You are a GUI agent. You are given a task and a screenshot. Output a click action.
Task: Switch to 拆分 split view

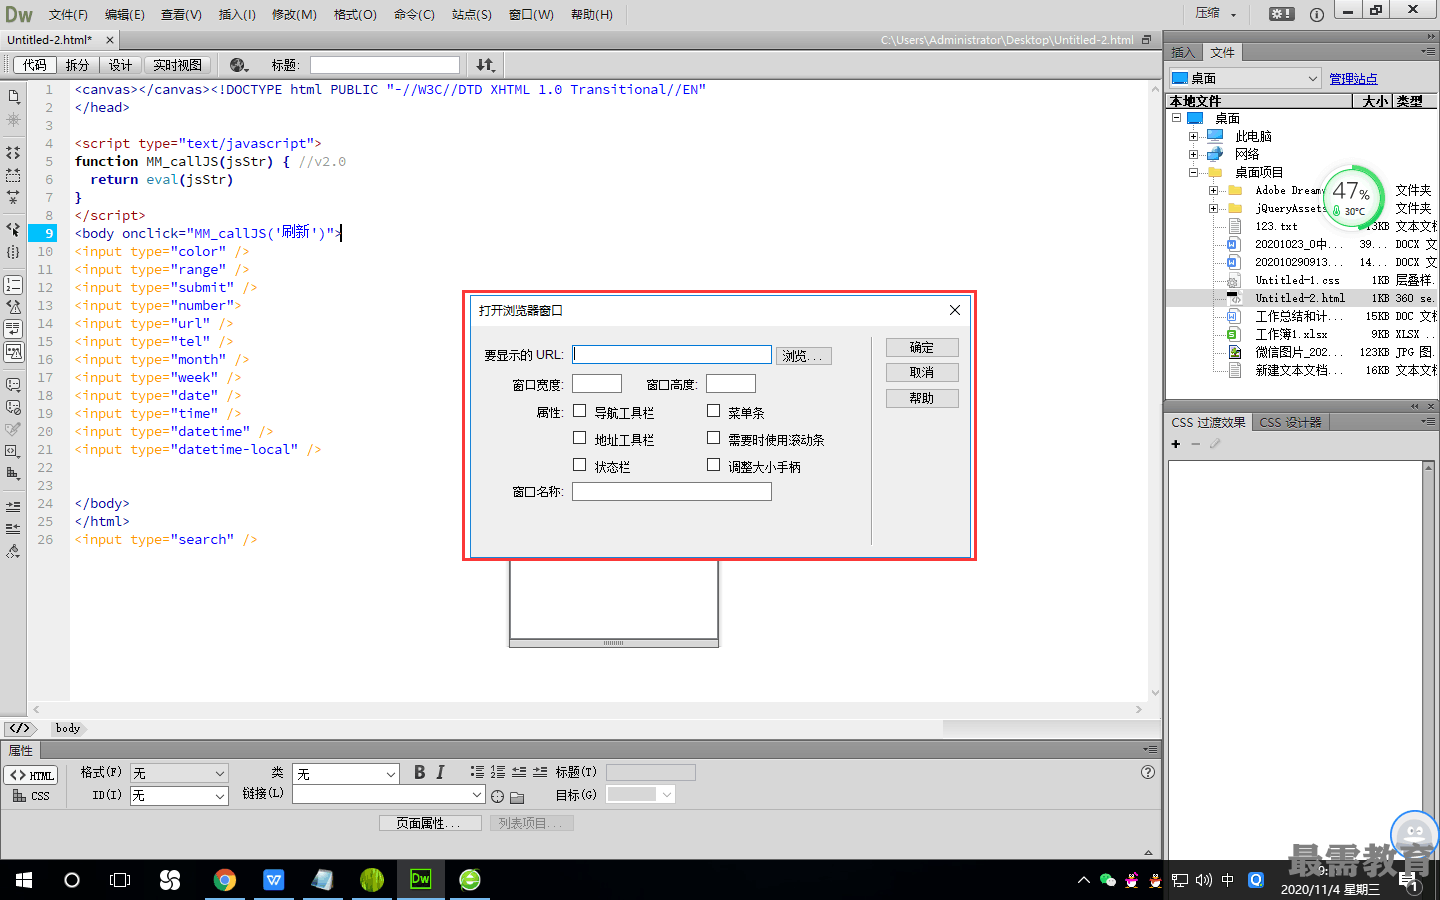point(77,65)
